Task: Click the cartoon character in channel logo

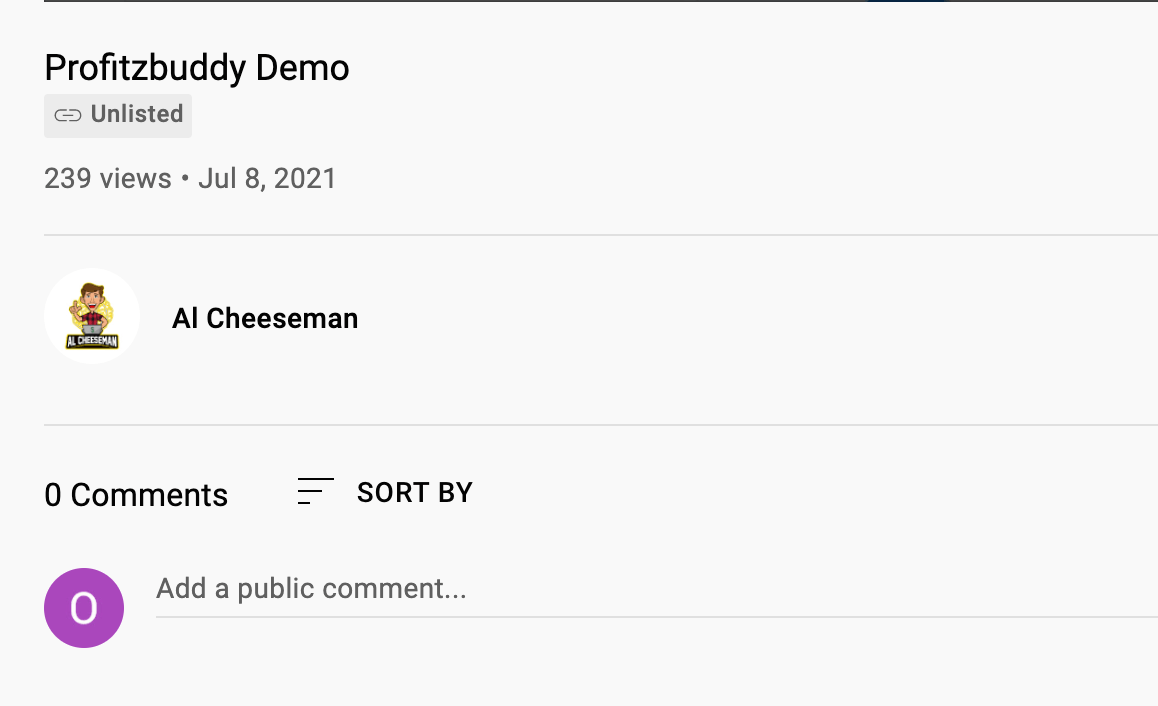Action: click(x=92, y=306)
